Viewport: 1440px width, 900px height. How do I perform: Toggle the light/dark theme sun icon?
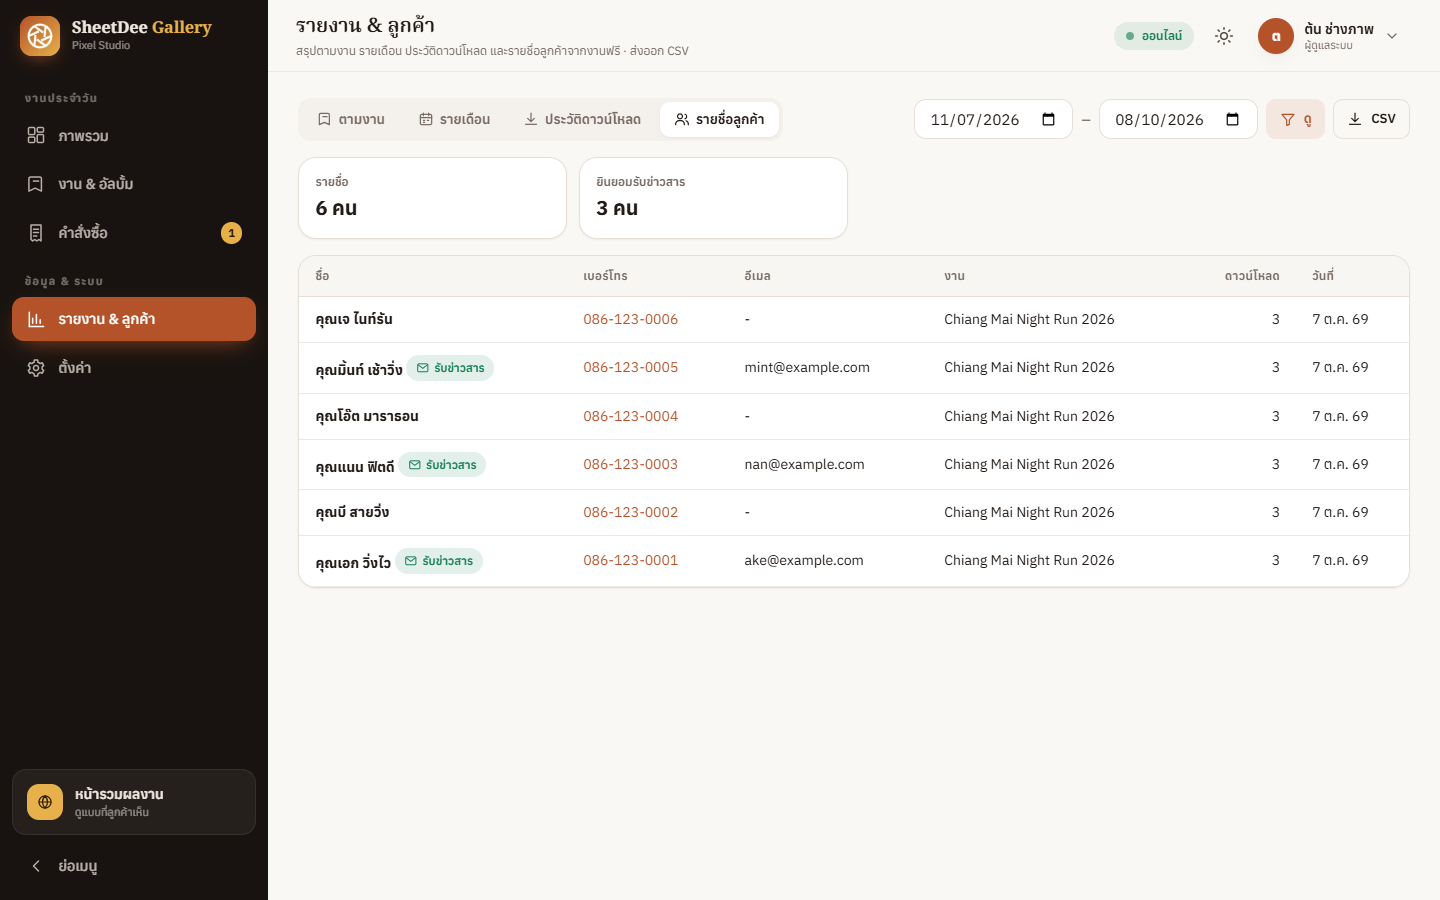pyautogui.click(x=1224, y=36)
